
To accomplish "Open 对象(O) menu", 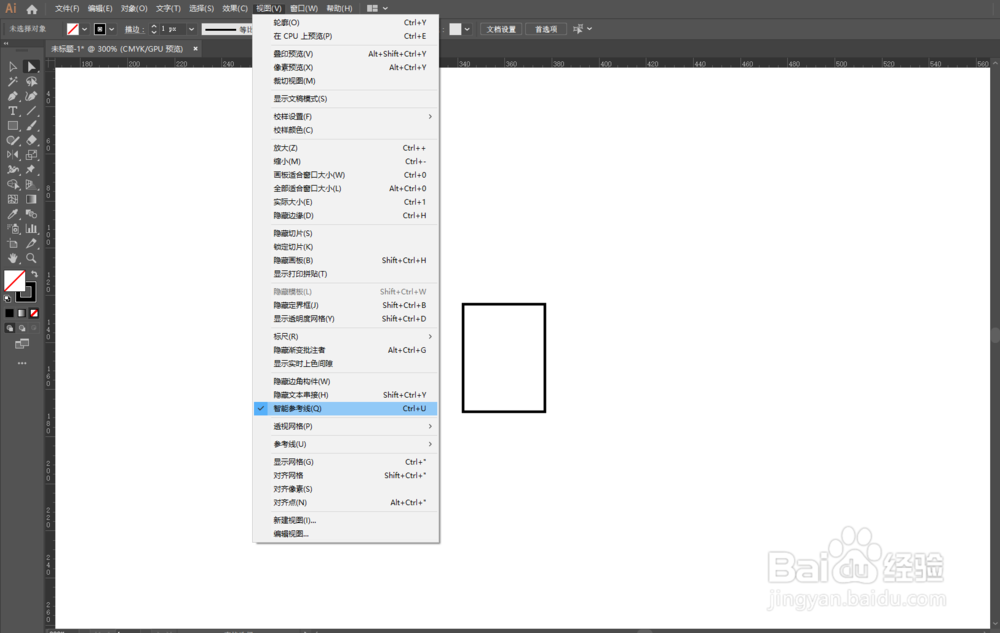I will 134,8.
